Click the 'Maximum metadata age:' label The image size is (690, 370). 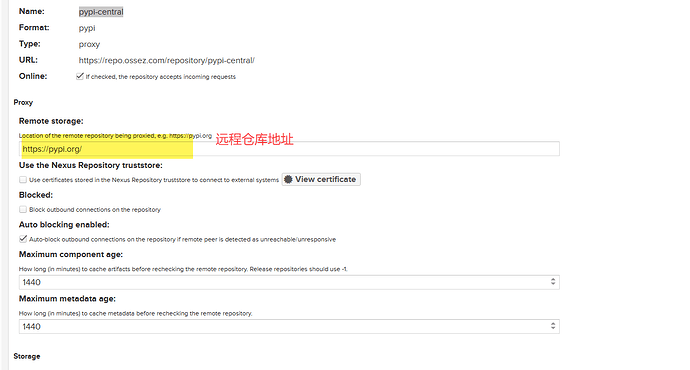click(67, 299)
